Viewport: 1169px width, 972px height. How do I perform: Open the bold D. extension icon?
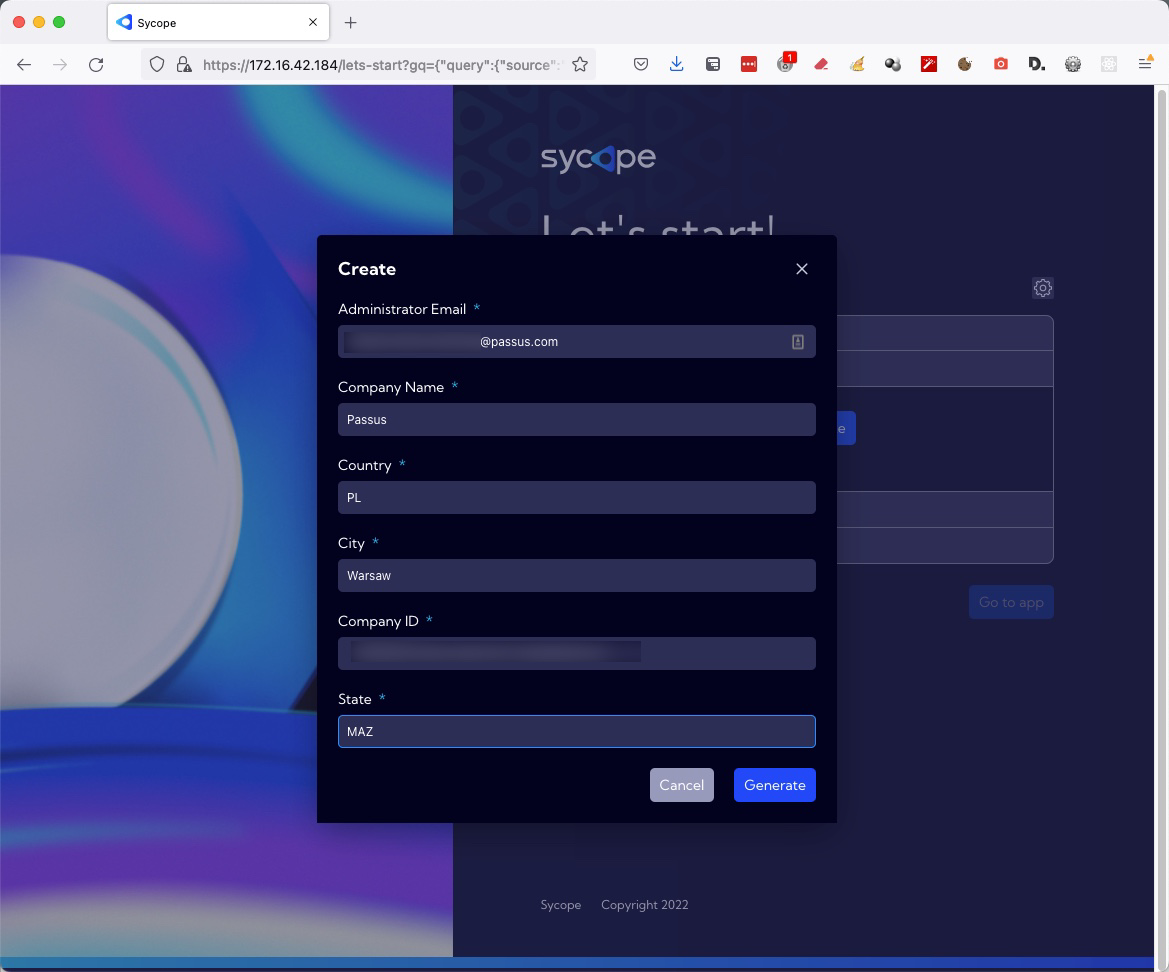tap(1036, 65)
